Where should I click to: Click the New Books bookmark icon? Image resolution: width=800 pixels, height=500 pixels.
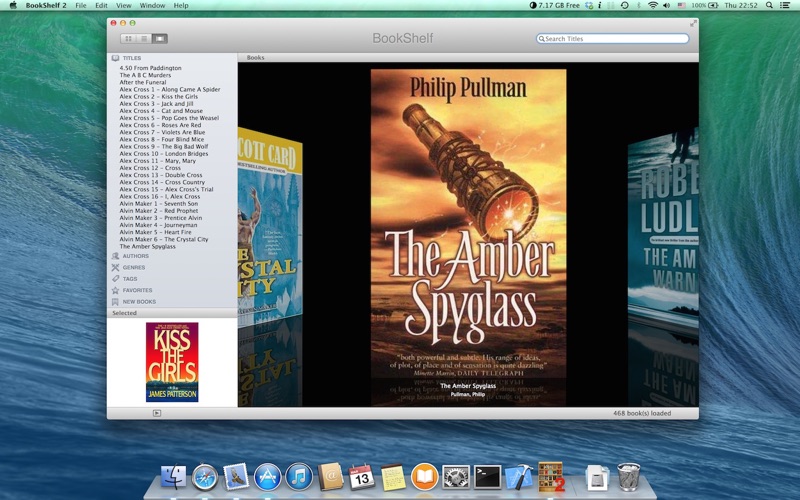tap(115, 302)
